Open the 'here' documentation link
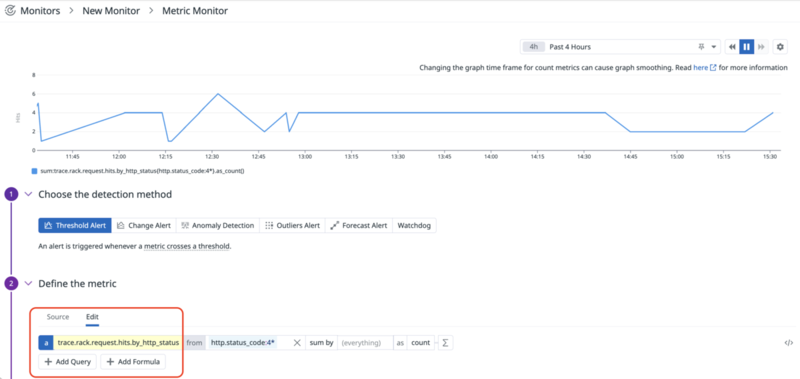This screenshot has height=379, width=800. tap(701, 67)
